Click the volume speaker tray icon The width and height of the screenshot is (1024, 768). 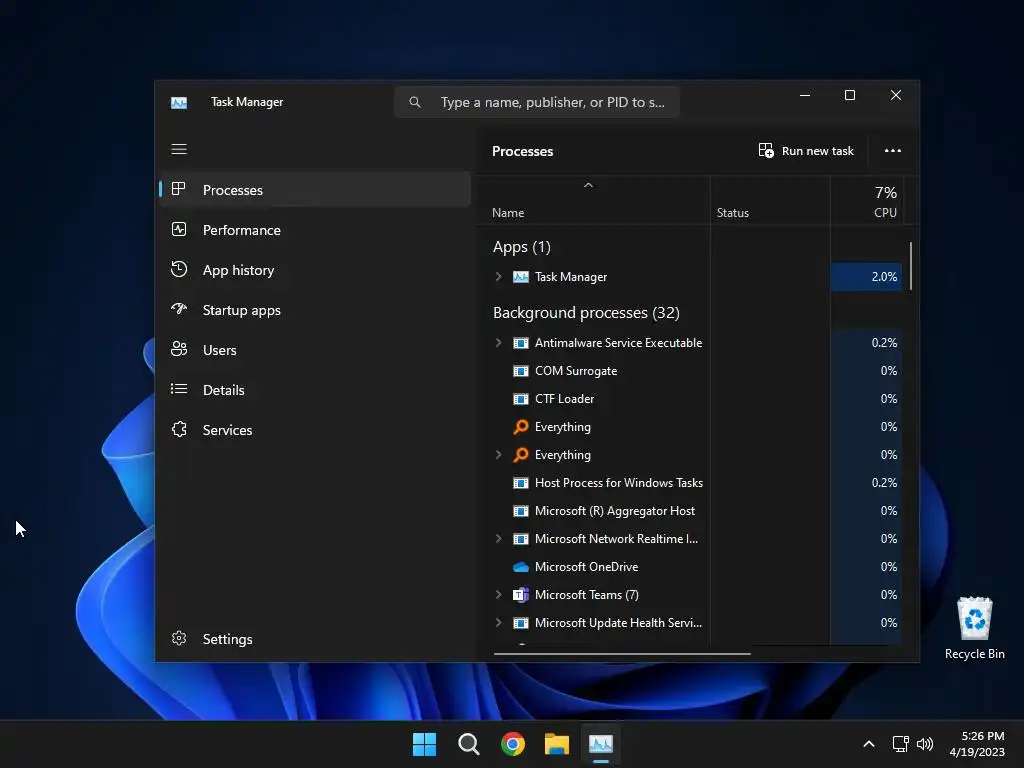[925, 744]
